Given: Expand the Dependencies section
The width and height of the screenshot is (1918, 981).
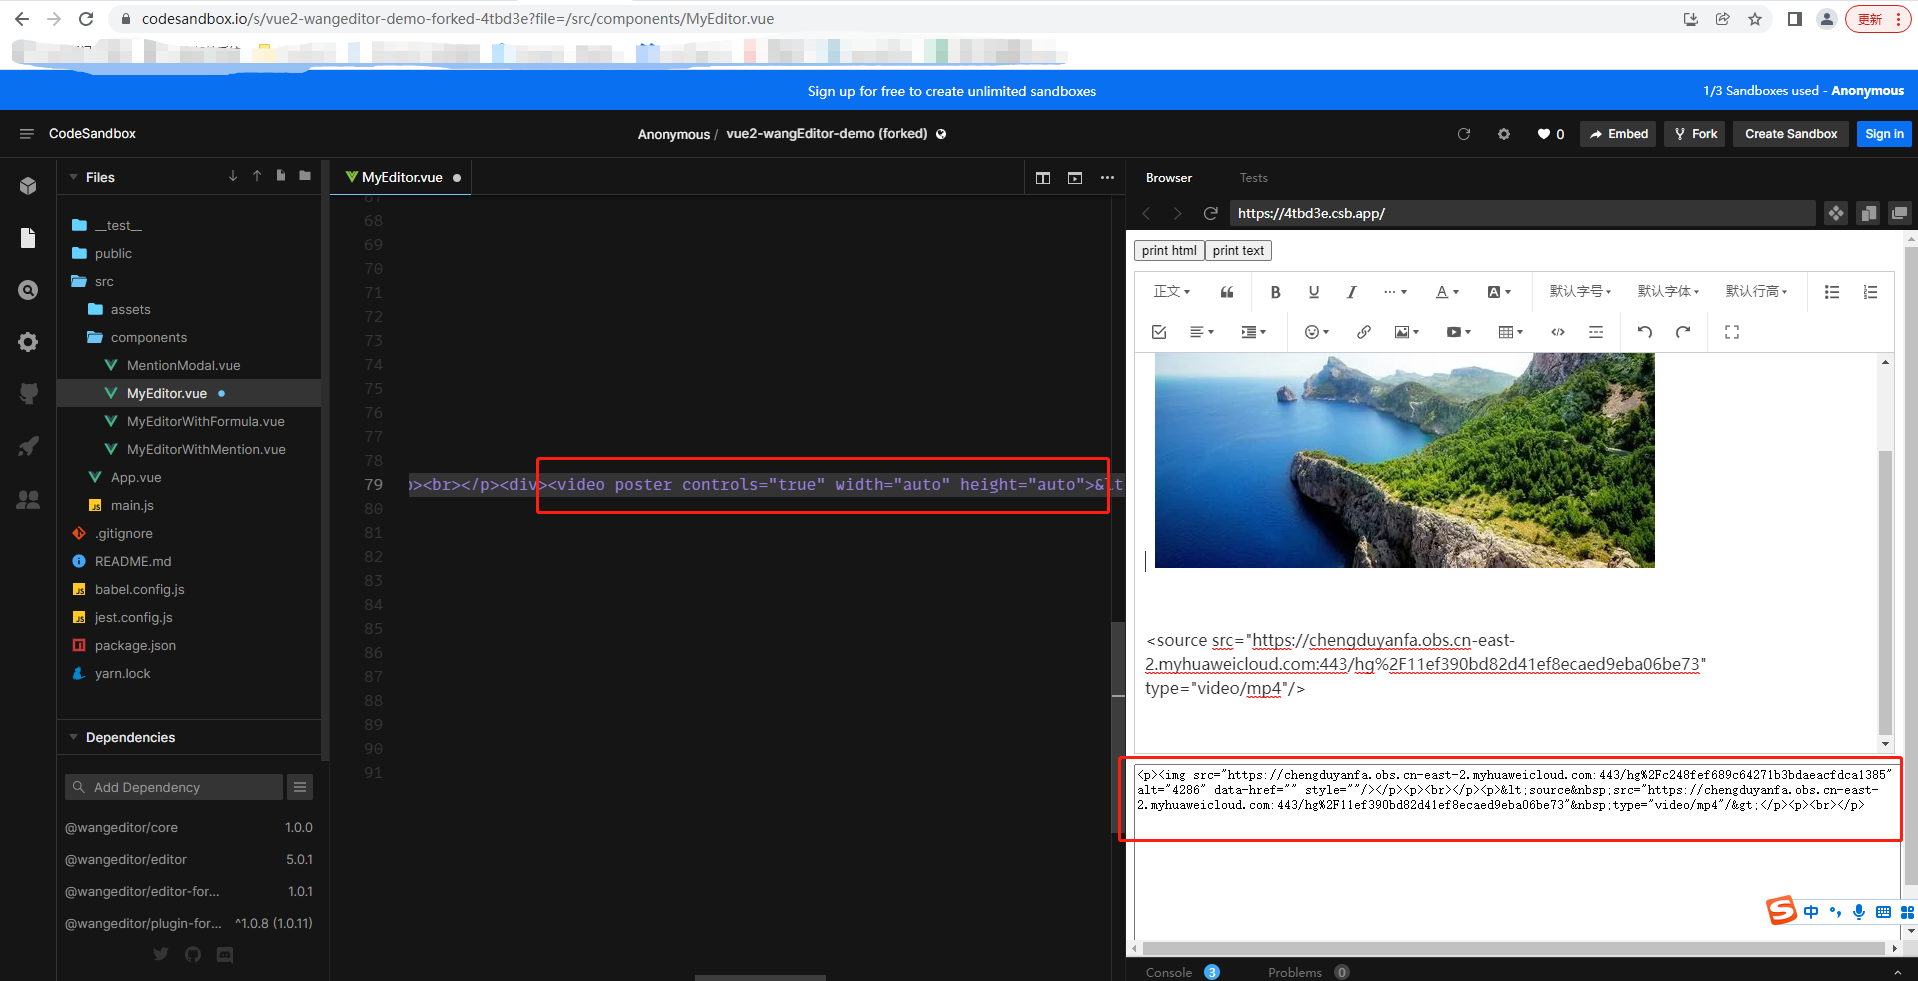Looking at the screenshot, I should pyautogui.click(x=129, y=737).
